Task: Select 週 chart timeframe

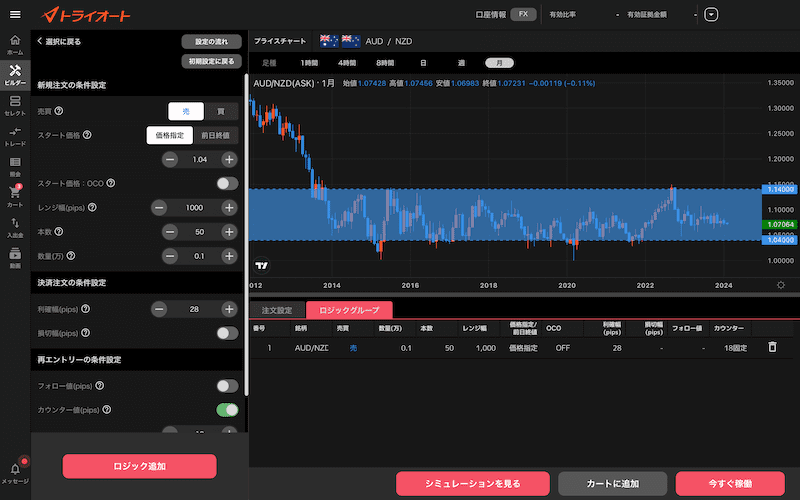Action: point(461,63)
